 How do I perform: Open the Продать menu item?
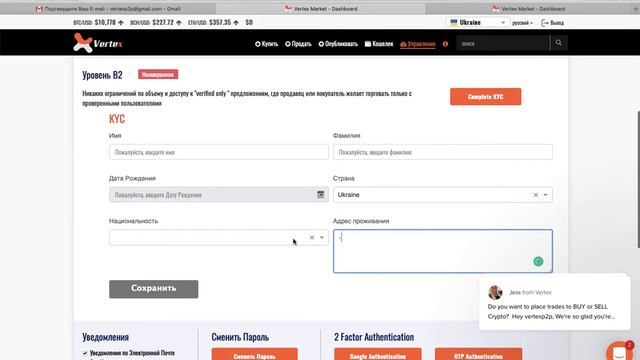[298, 44]
